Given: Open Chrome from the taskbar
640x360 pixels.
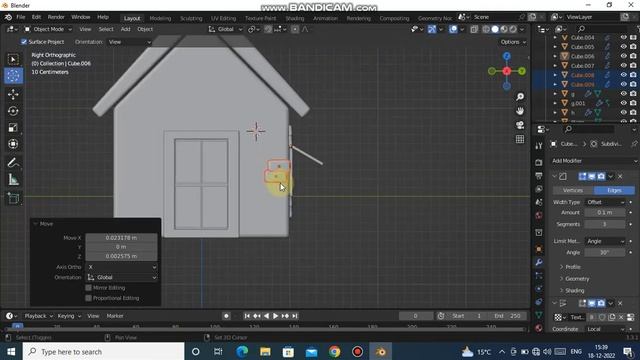Looking at the screenshot, I should click(334, 351).
